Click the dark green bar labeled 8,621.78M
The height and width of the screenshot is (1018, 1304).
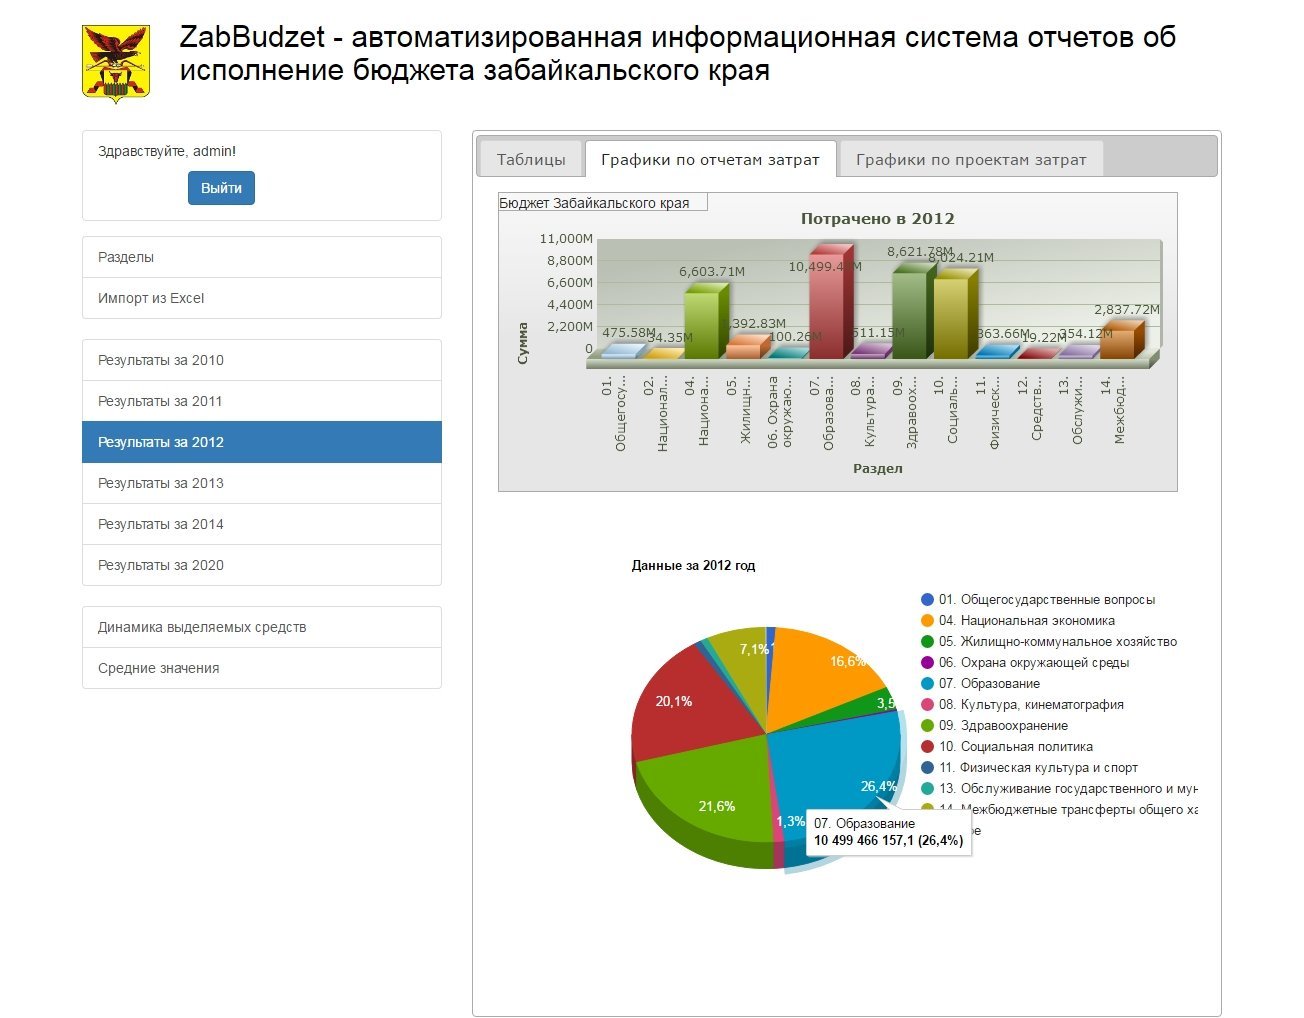[x=913, y=311]
